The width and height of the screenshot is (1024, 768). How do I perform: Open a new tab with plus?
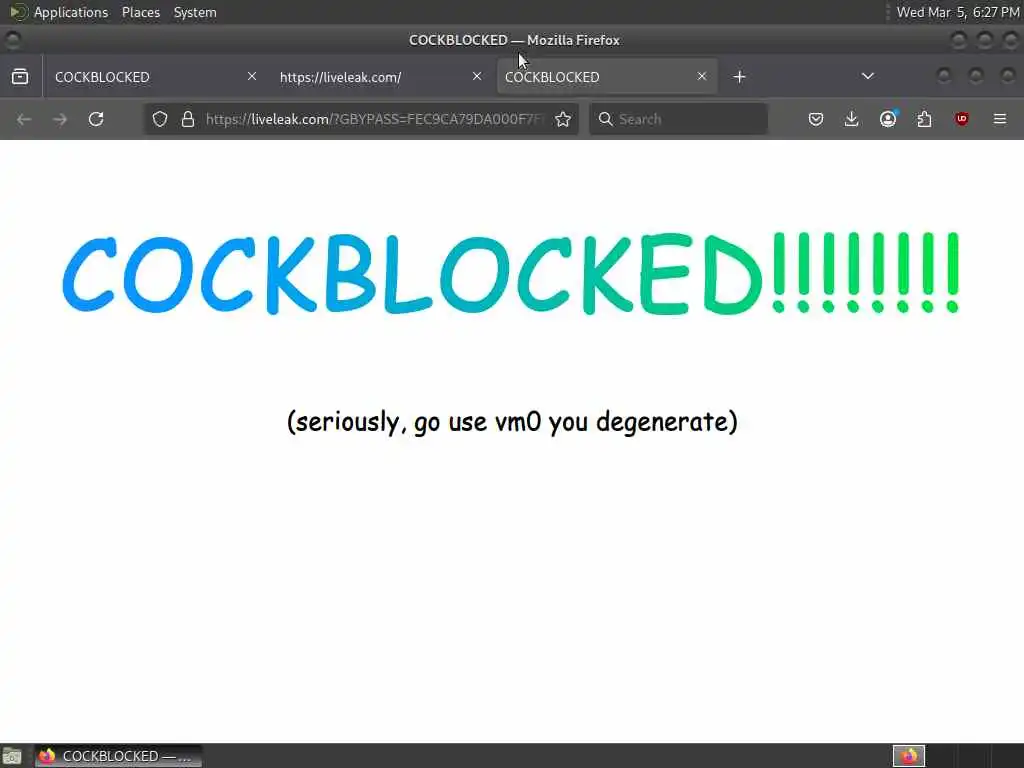click(x=739, y=77)
